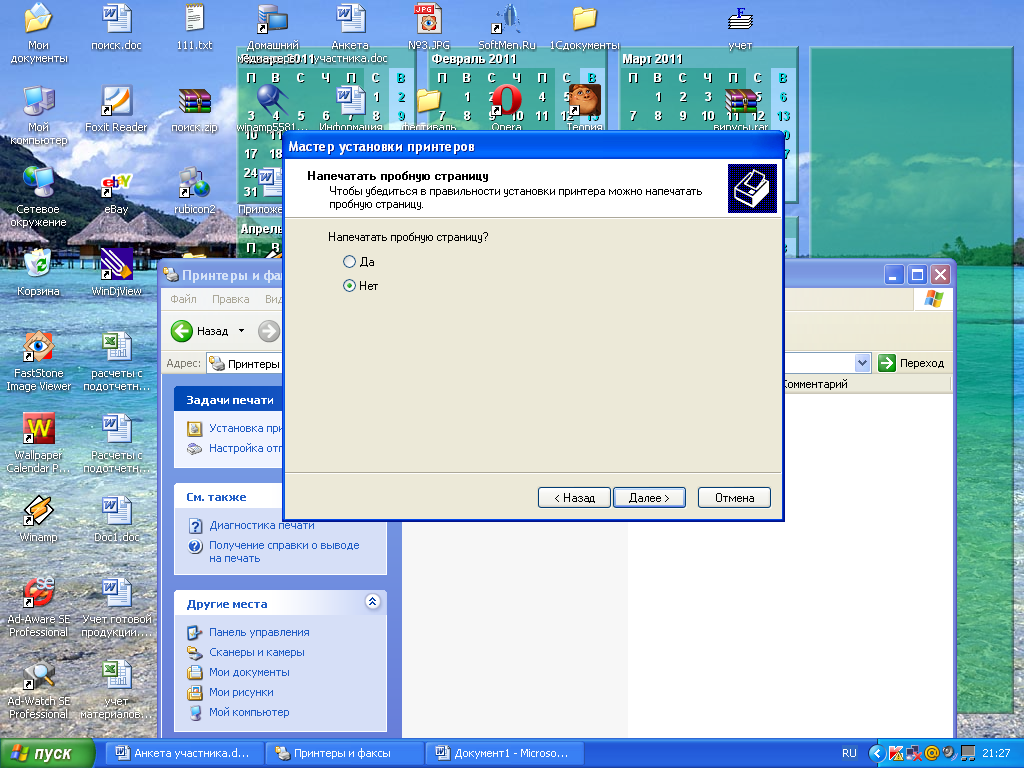The width and height of the screenshot is (1024, 768).
Task: Open 'Мой компьютер' sidebar link
Action: coord(249,712)
